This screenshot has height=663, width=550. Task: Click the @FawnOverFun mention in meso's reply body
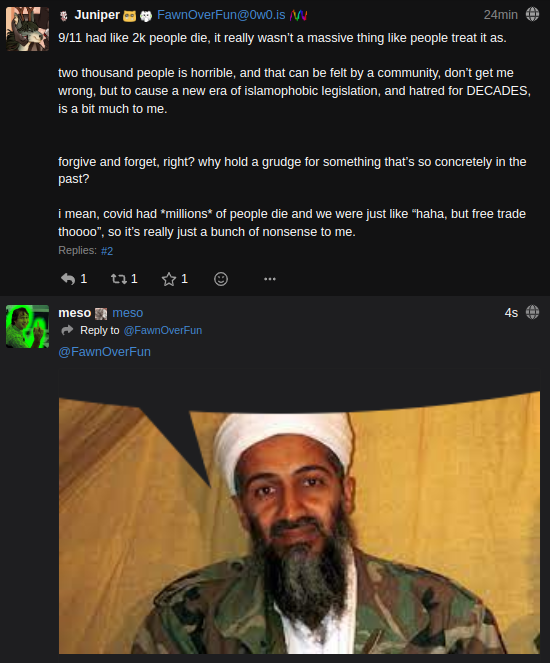[x=104, y=352]
